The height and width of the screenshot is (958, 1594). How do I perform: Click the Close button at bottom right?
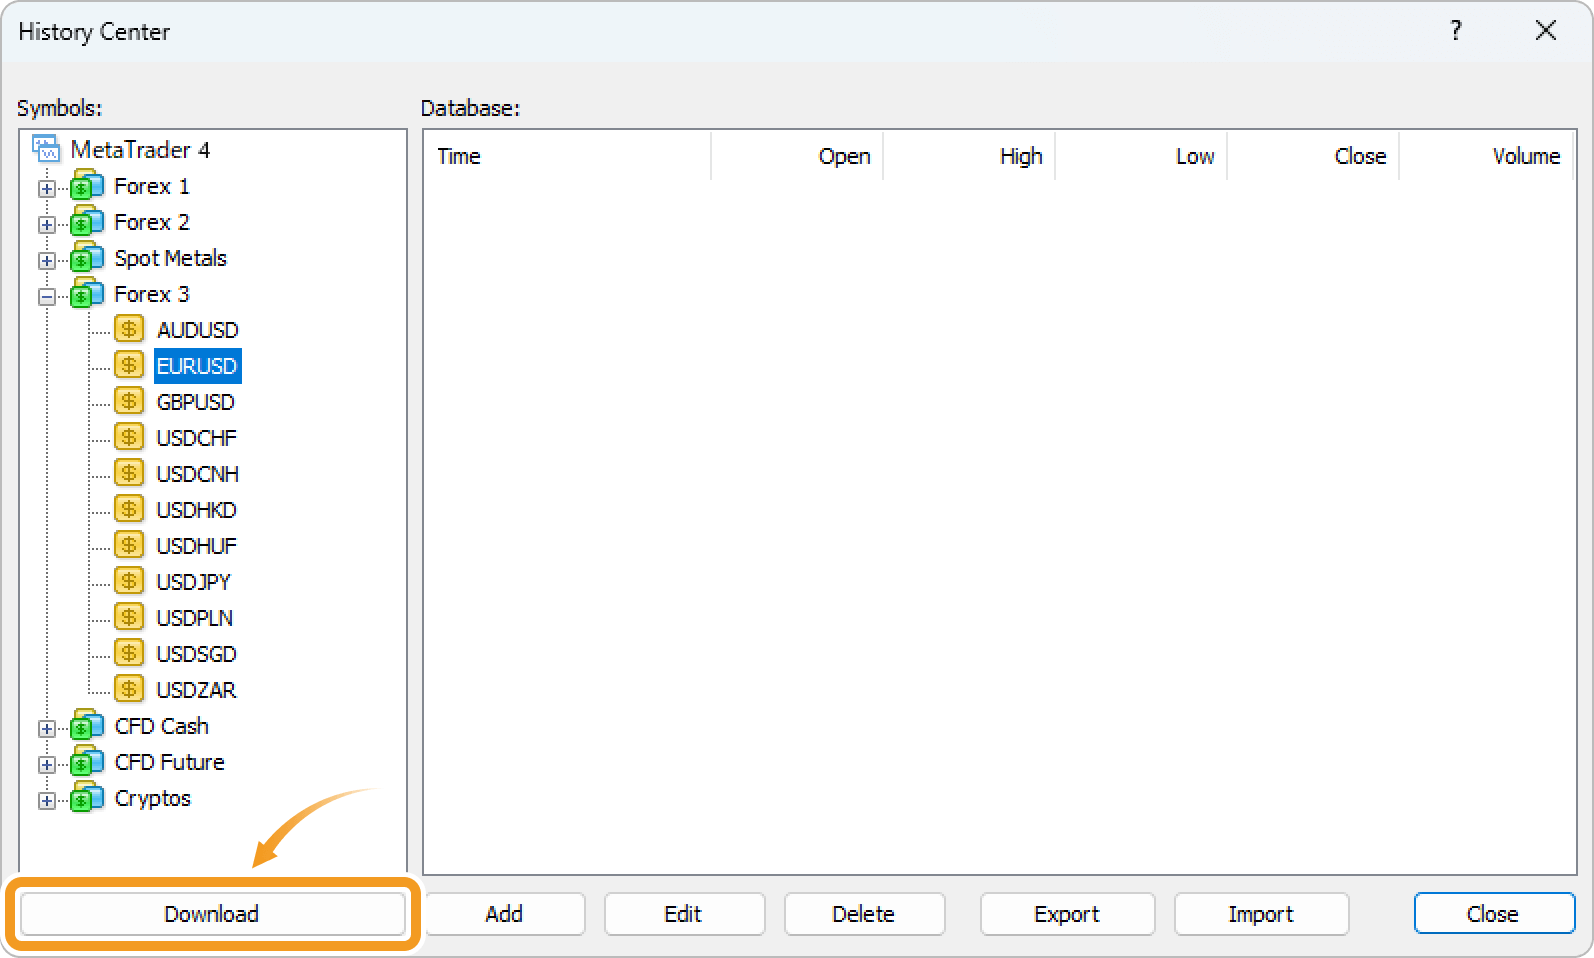(x=1494, y=914)
